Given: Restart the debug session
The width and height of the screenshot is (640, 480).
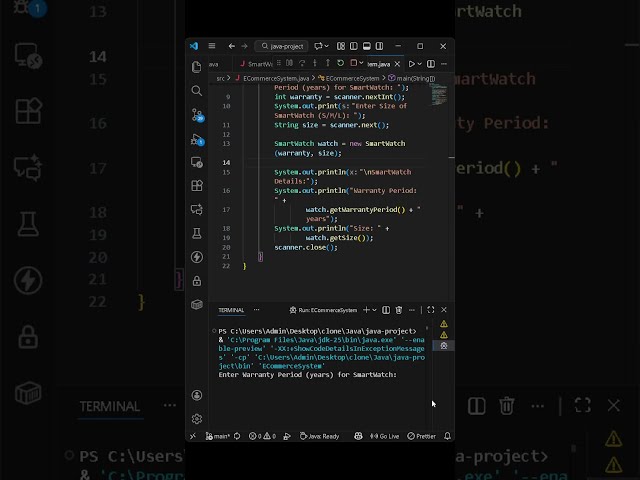Looking at the screenshot, I should [x=340, y=63].
